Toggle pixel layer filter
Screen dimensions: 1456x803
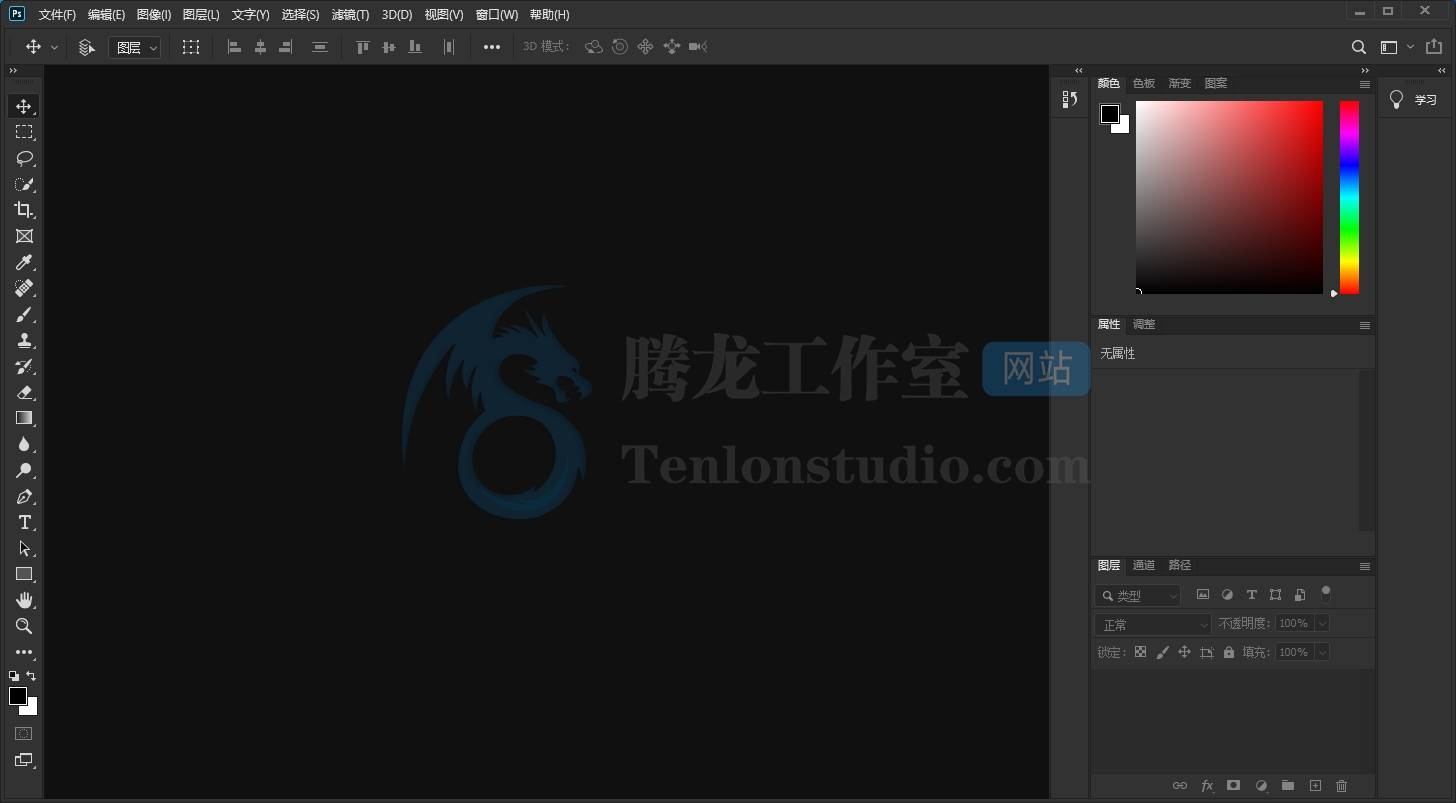pos(1203,595)
